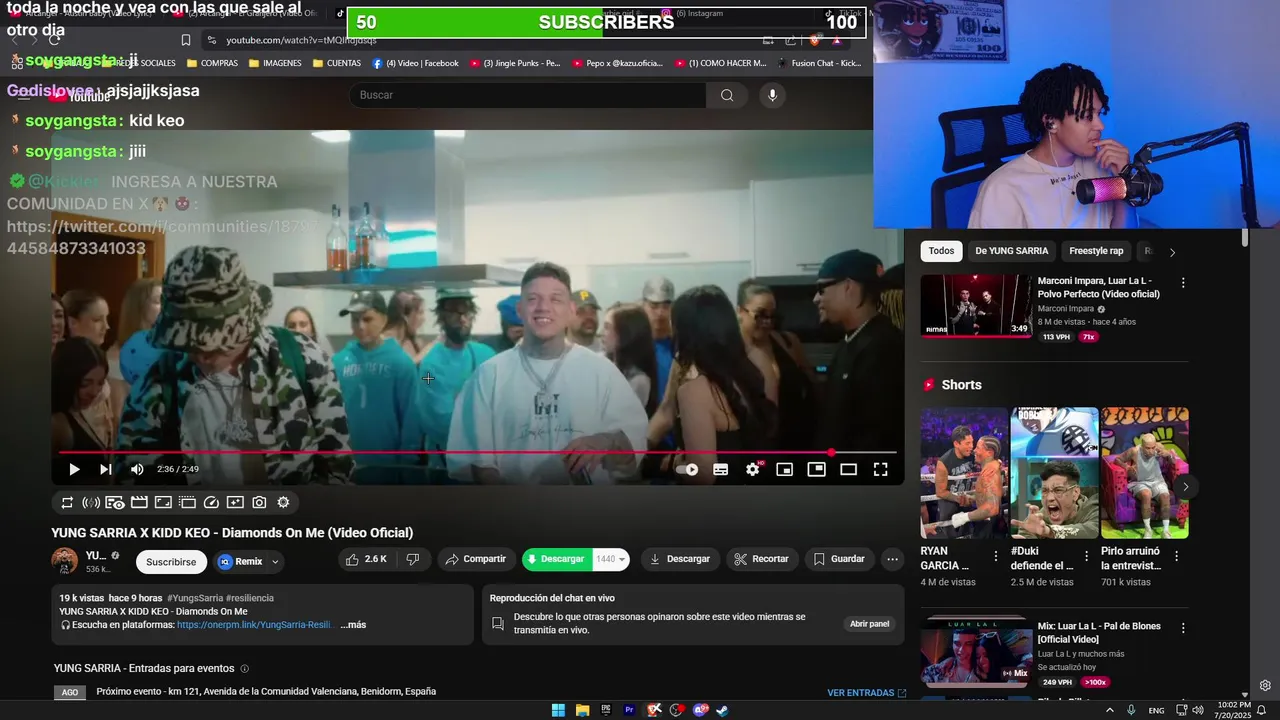Show more filter chips arrow
The width and height of the screenshot is (1280, 720).
pyautogui.click(x=1172, y=252)
